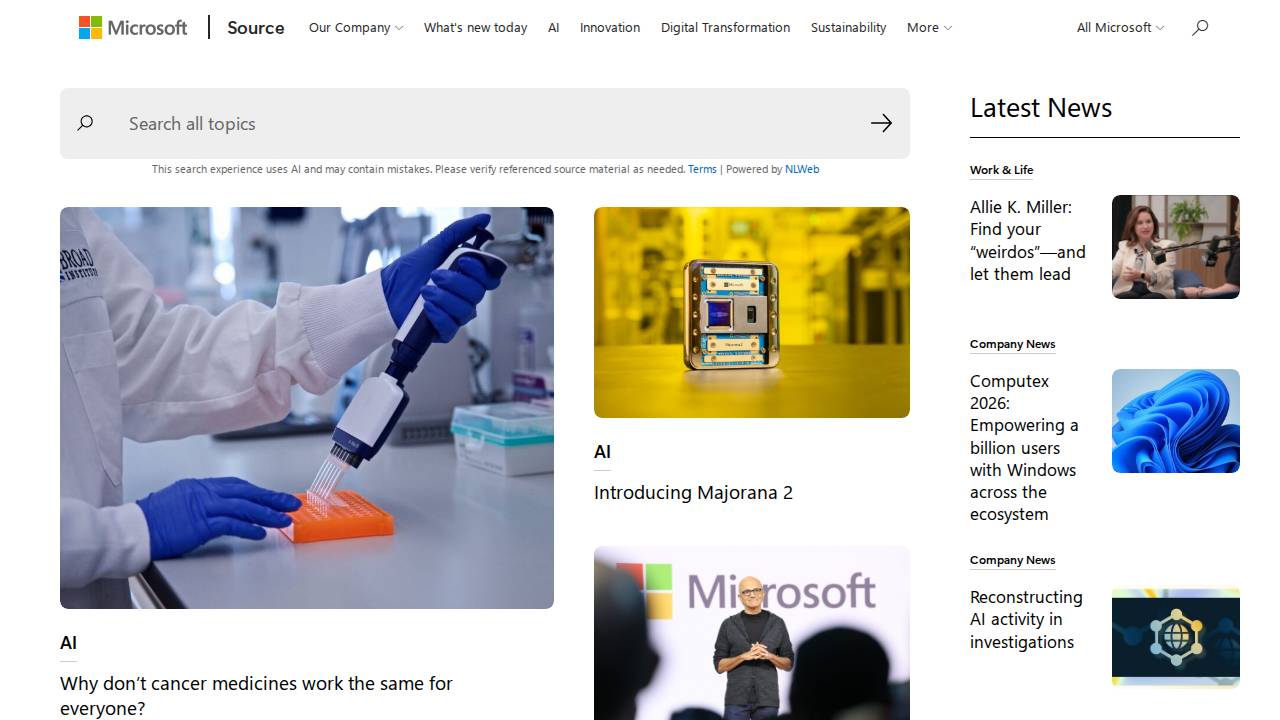Open the lab pipette article image
Screen dimensions: 1280x720
tap(307, 408)
